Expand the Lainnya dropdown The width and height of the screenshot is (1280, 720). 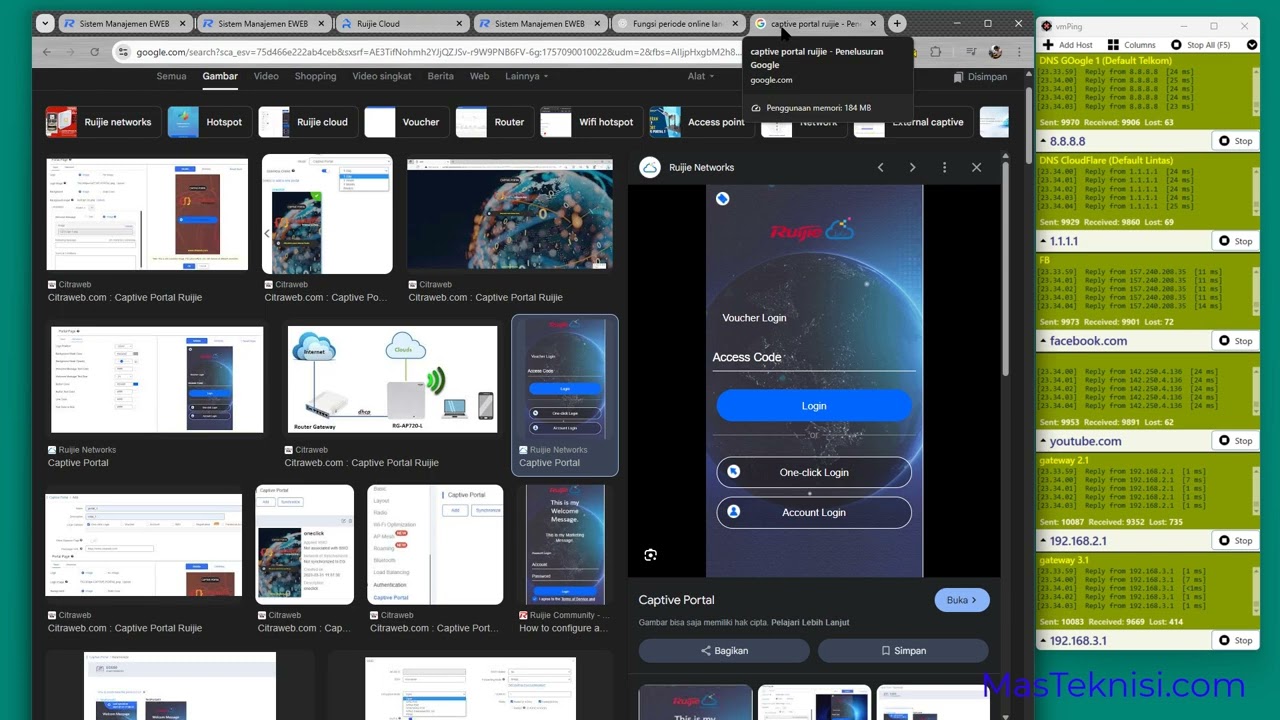tap(527, 76)
